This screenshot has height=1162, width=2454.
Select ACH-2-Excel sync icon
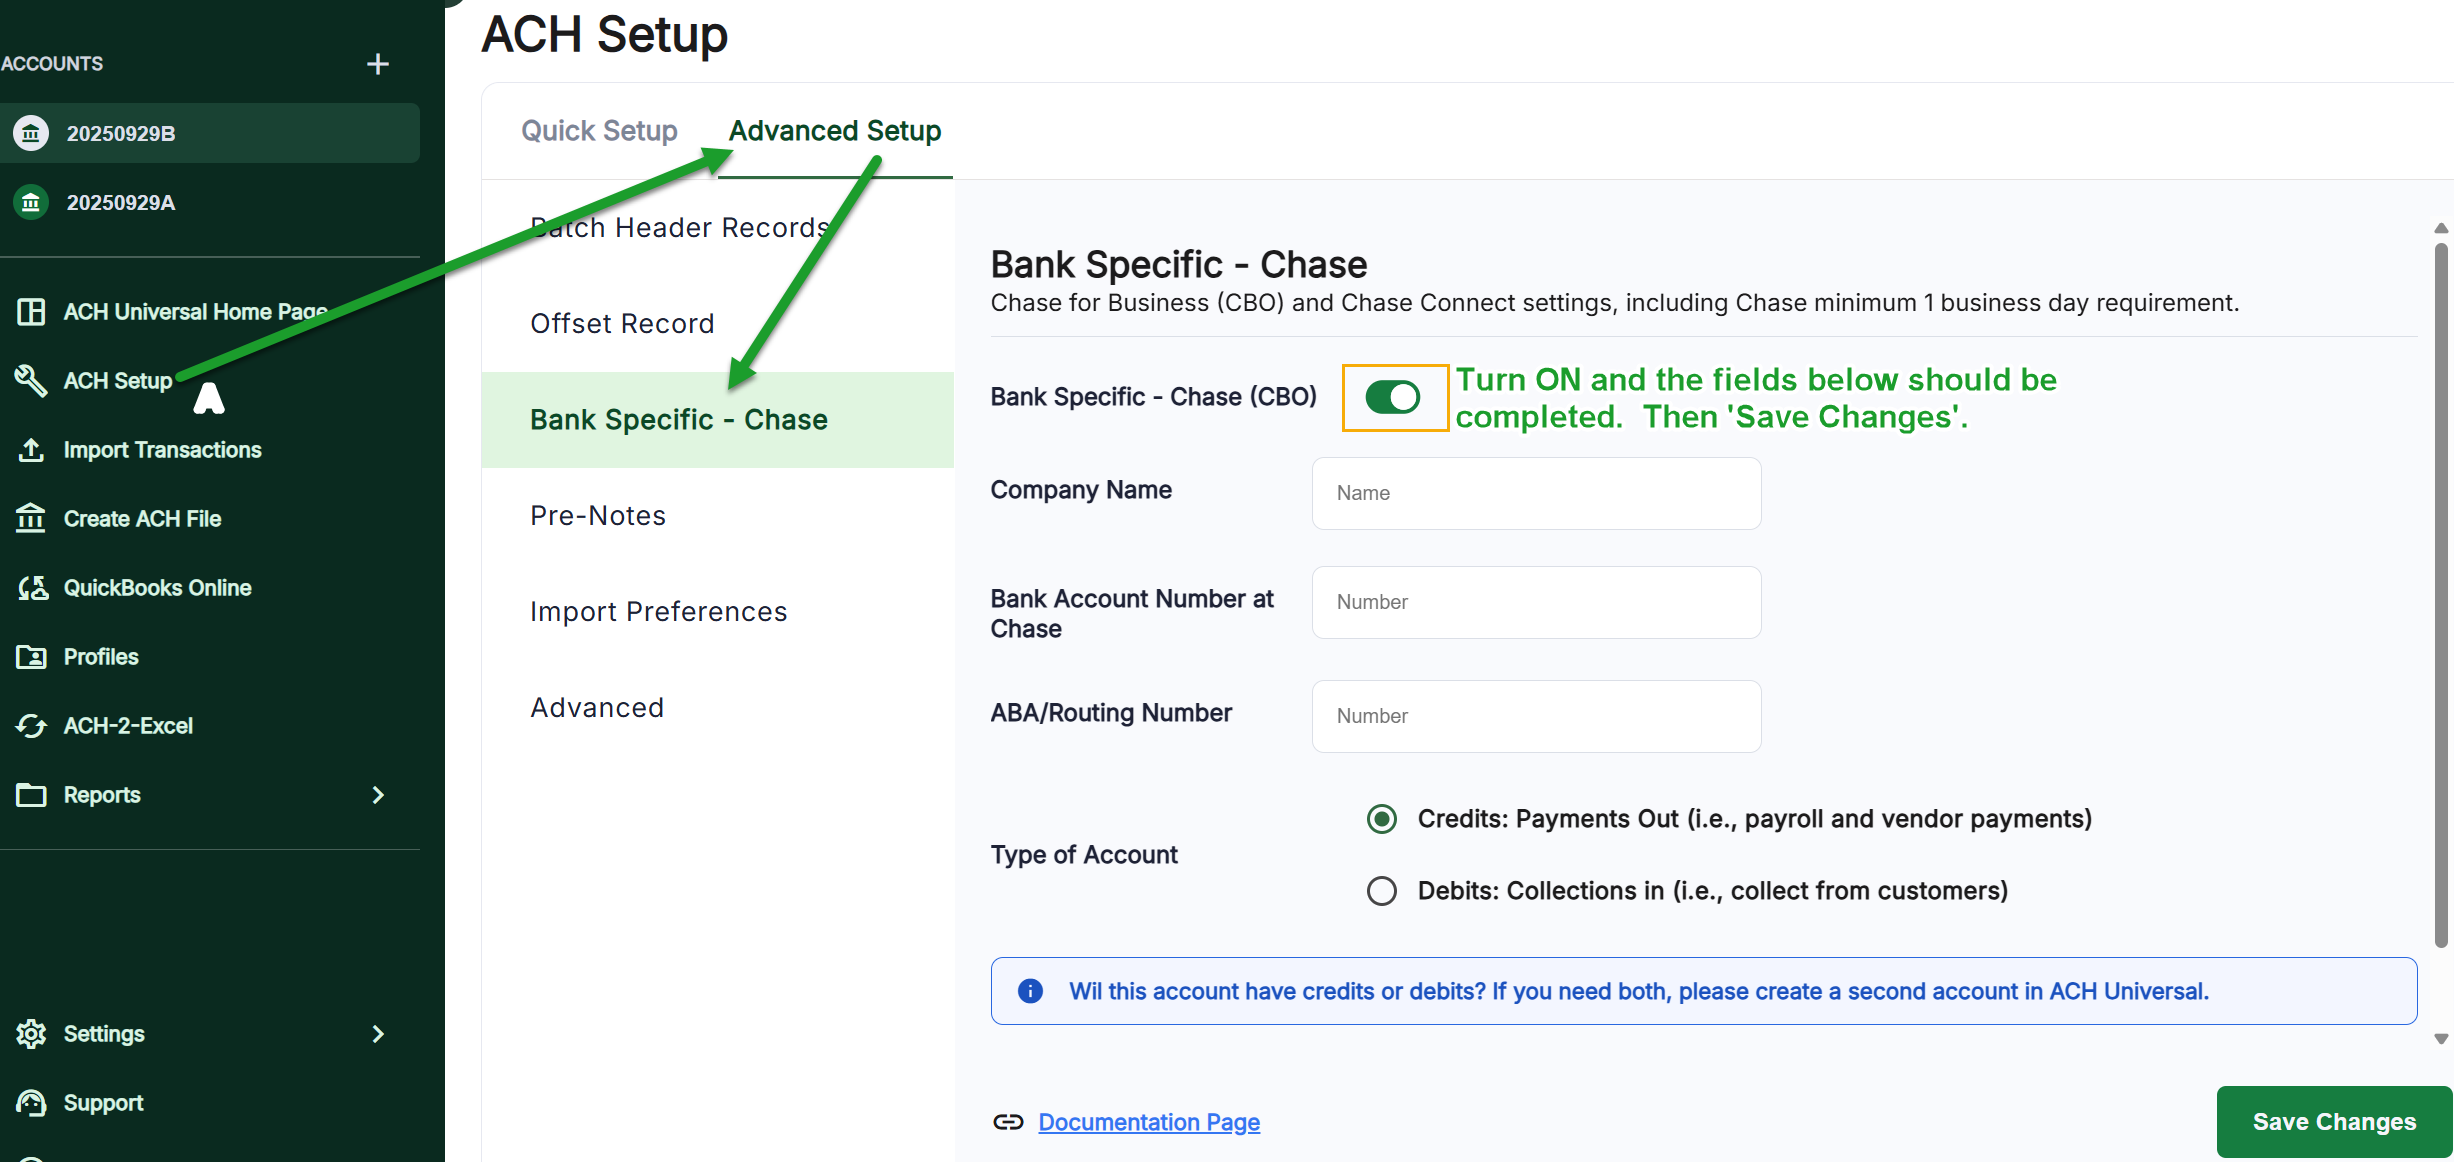click(30, 725)
